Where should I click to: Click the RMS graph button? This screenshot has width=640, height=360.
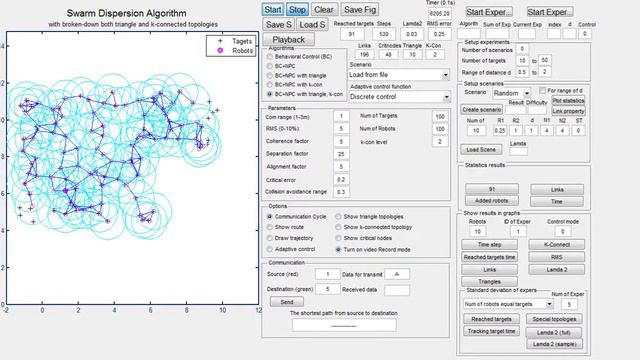tap(557, 257)
